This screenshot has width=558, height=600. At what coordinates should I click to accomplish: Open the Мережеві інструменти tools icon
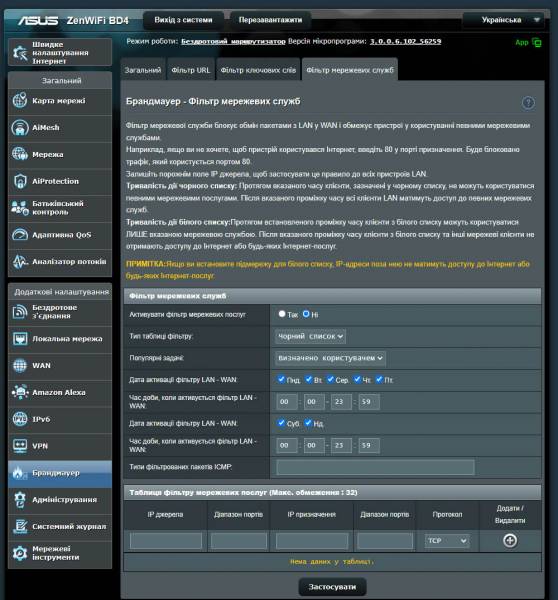[20, 553]
